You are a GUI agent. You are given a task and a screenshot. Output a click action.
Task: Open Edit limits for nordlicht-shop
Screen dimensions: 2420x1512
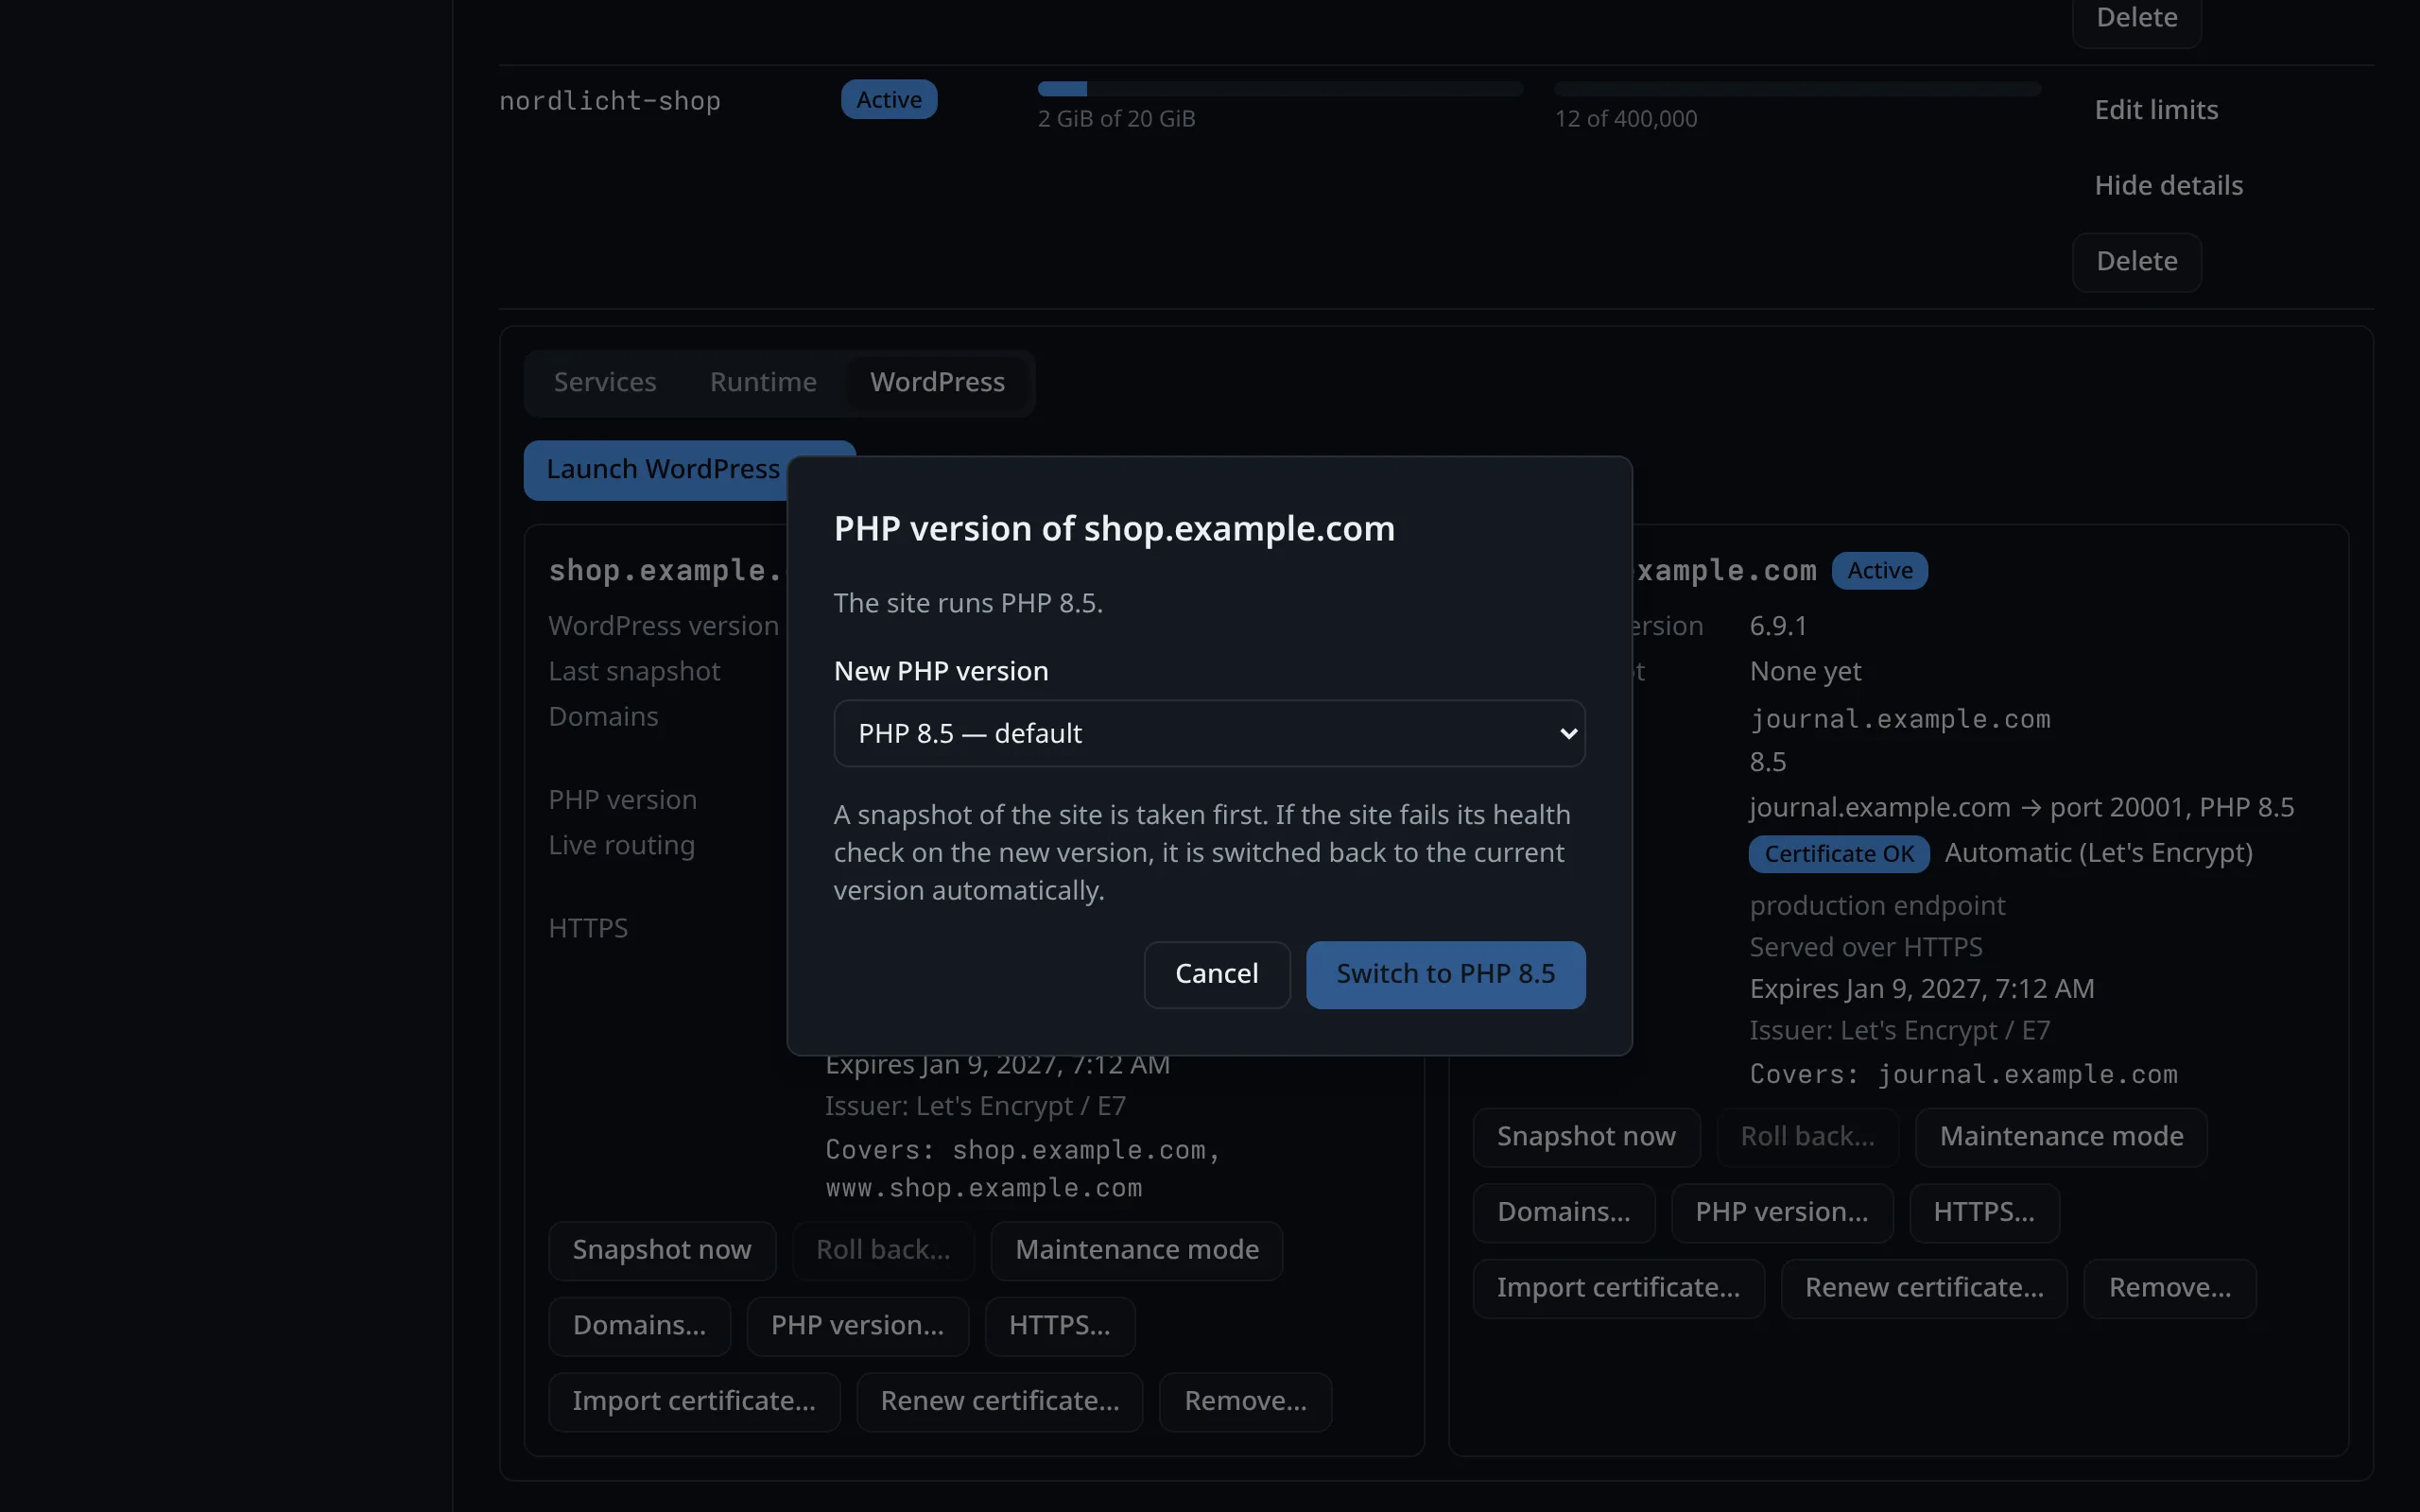2156,110
